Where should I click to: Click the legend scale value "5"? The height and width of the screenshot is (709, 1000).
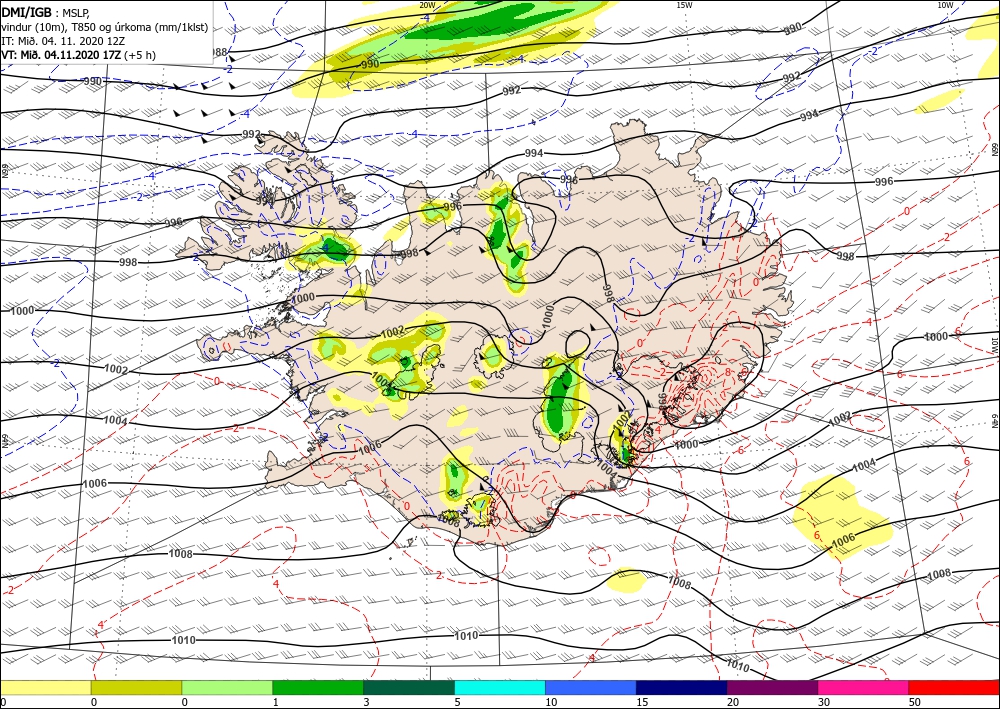(457, 702)
